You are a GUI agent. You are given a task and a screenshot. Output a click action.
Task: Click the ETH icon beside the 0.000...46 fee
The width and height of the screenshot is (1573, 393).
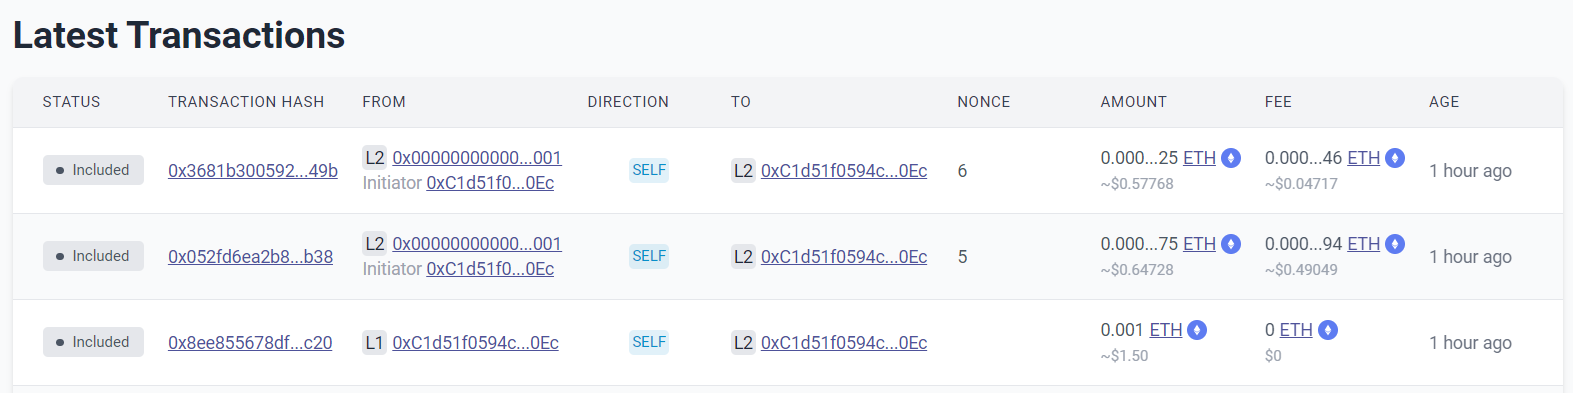pyautogui.click(x=1395, y=158)
